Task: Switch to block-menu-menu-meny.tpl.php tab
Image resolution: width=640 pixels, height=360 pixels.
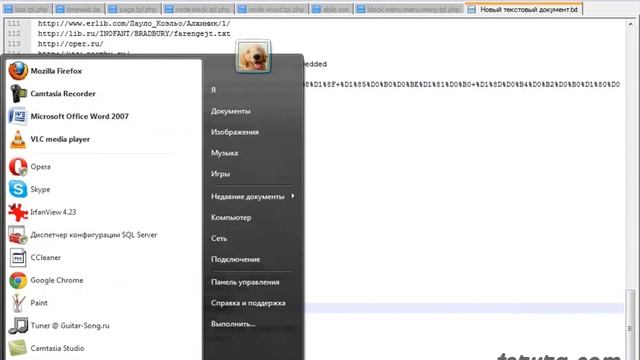Action: [x=409, y=9]
